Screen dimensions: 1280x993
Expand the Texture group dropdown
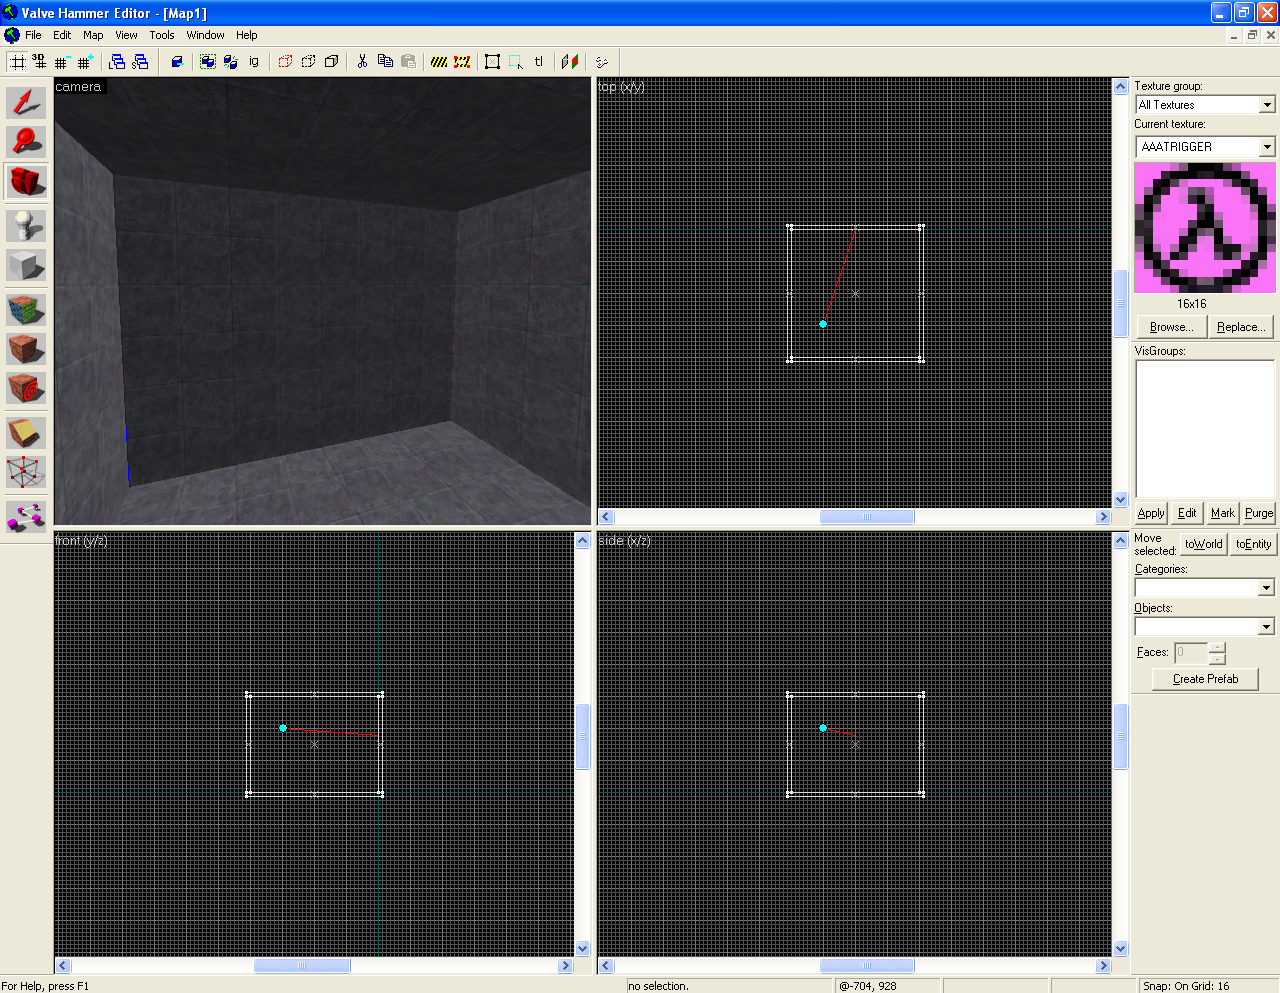point(1267,105)
